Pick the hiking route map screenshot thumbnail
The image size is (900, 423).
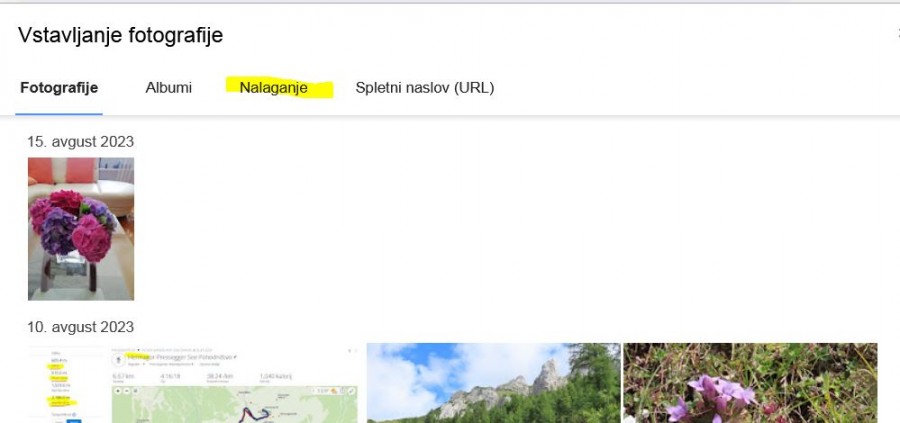192,383
